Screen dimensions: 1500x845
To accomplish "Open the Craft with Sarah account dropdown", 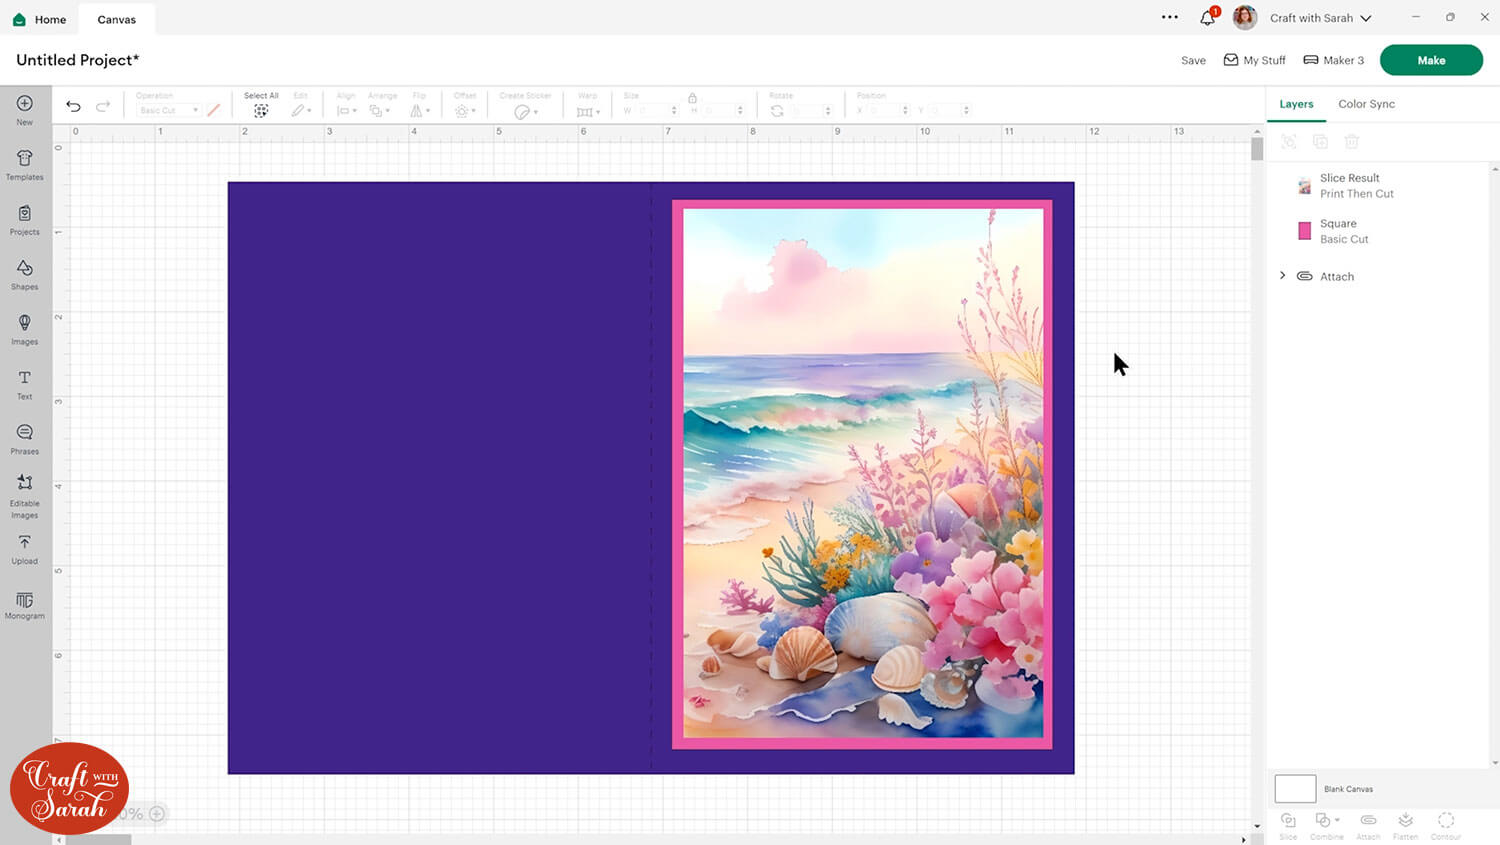I will (1320, 18).
